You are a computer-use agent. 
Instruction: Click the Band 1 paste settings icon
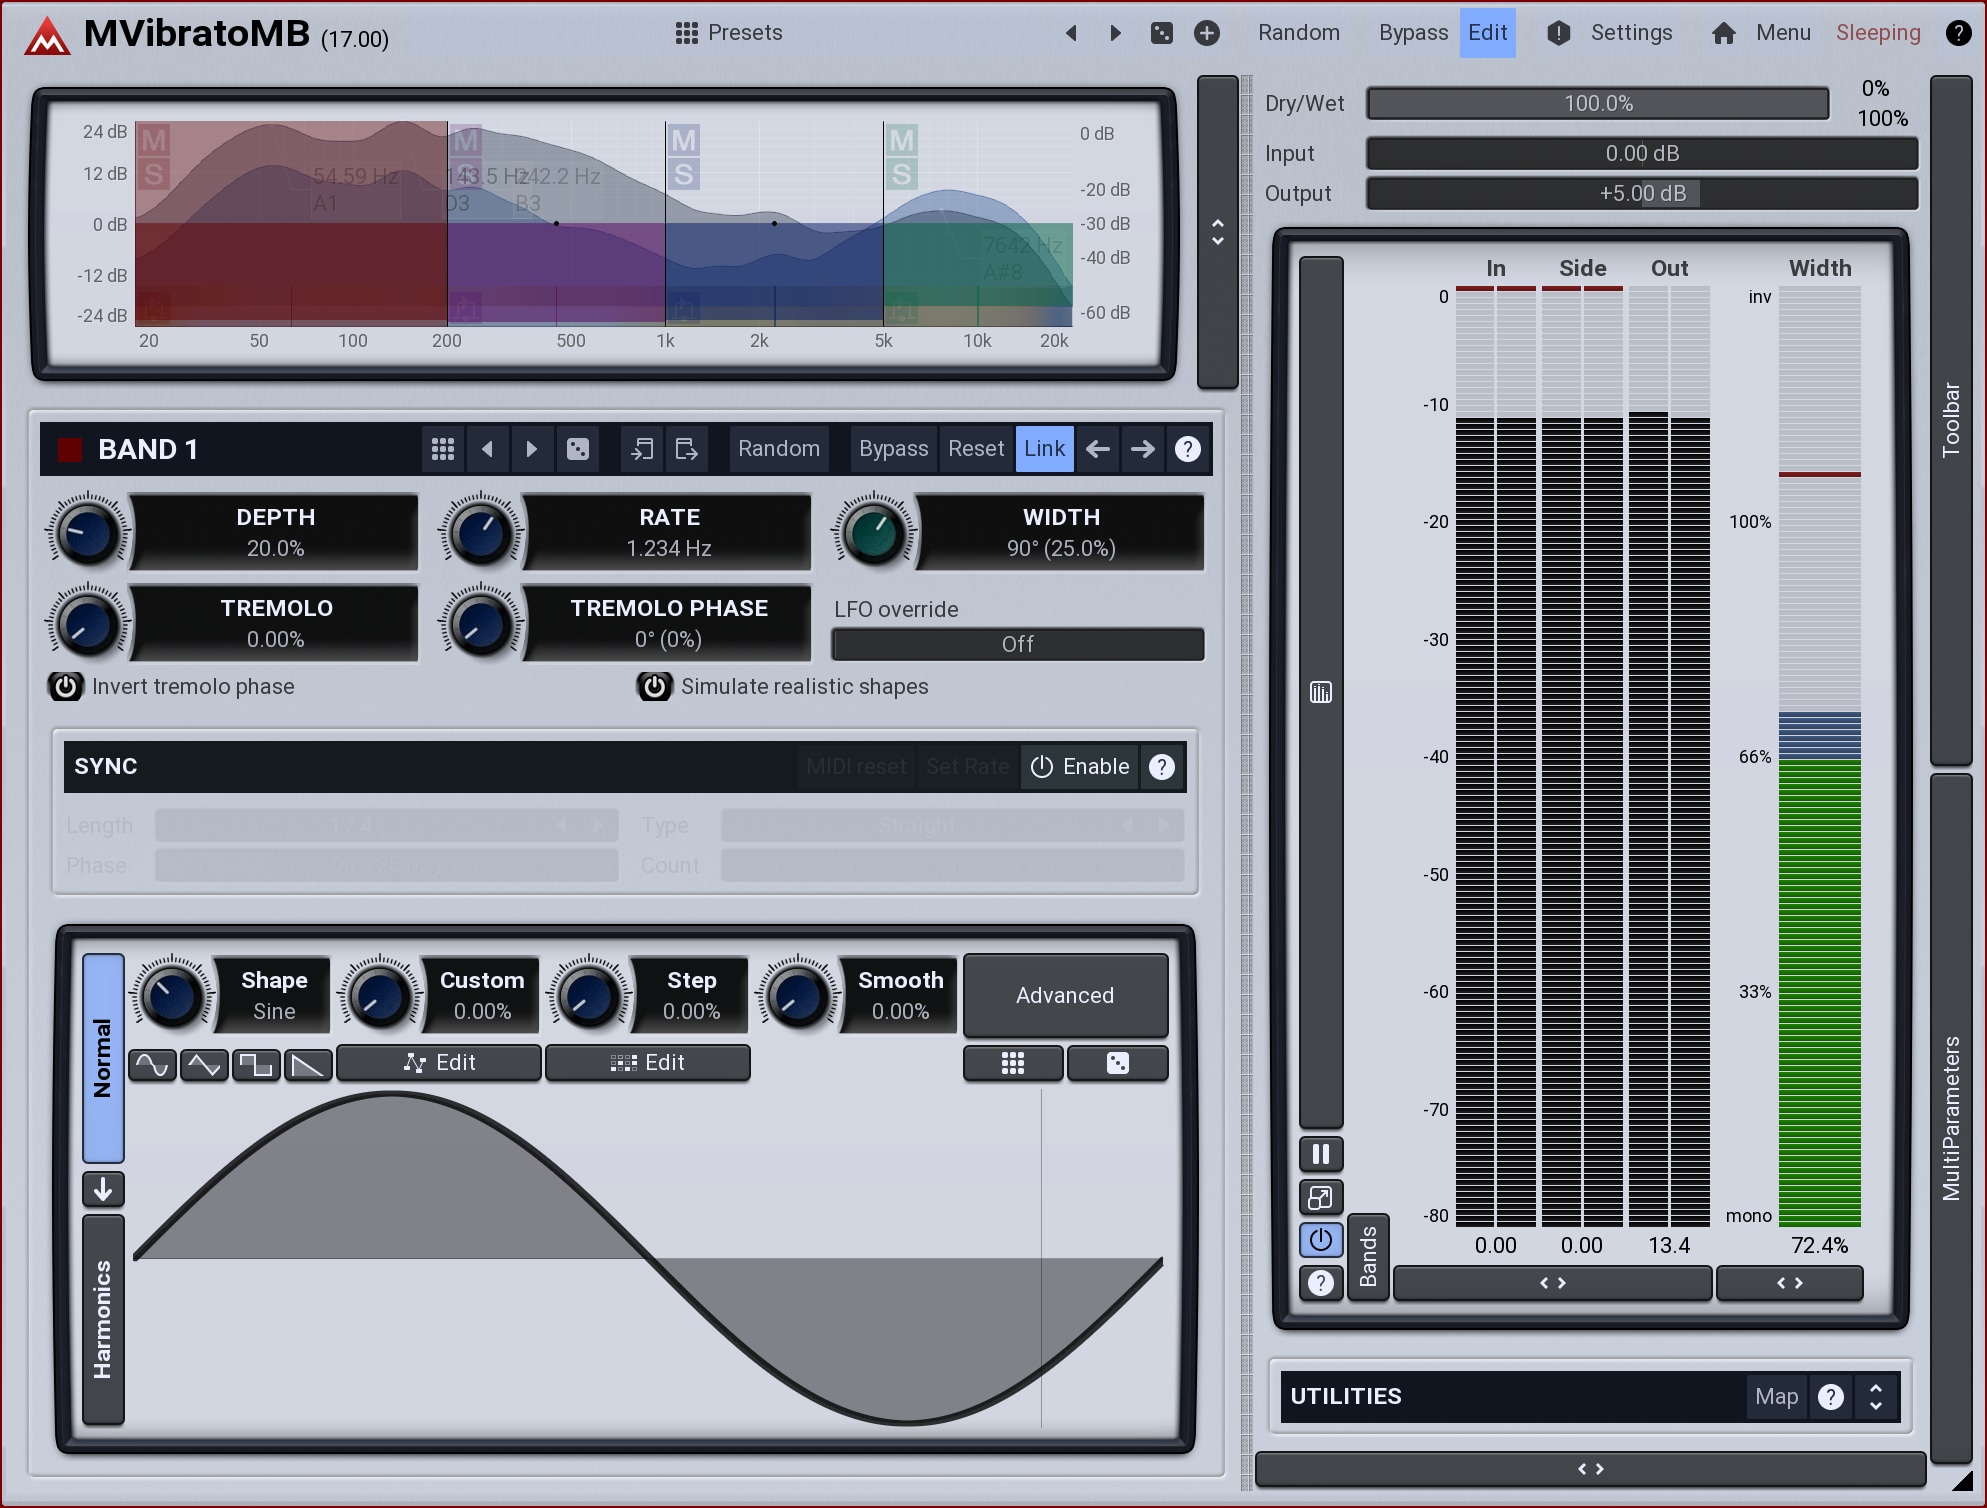coord(687,449)
